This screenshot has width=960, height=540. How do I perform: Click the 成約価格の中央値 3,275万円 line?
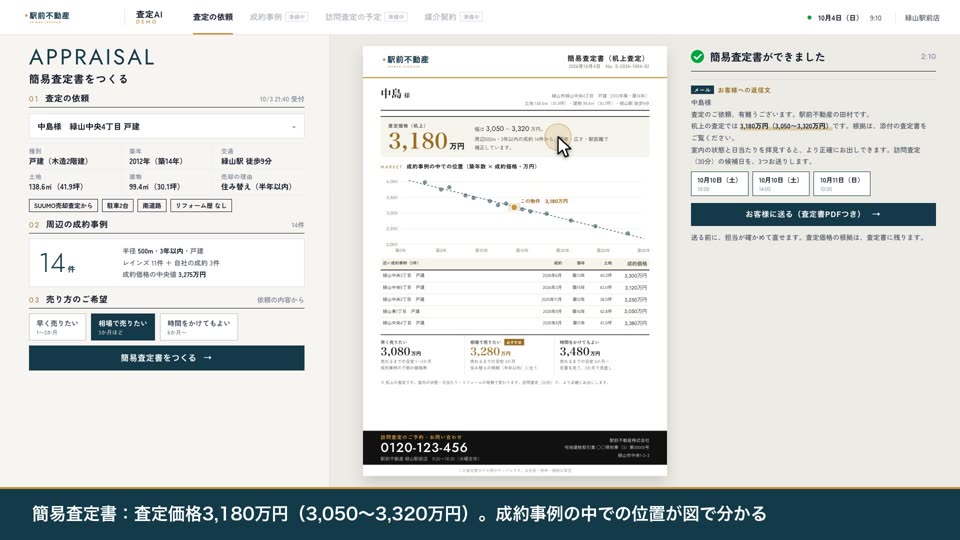tap(164, 275)
